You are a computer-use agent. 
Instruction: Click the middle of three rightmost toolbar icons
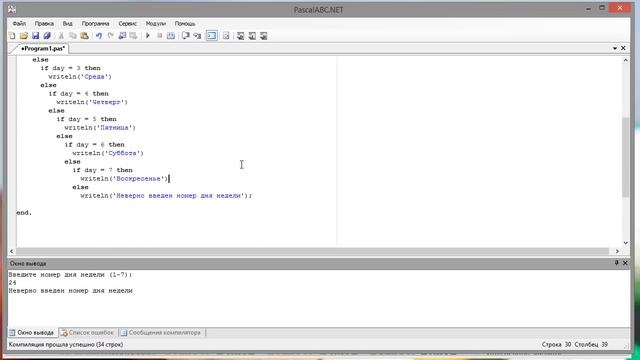point(252,36)
